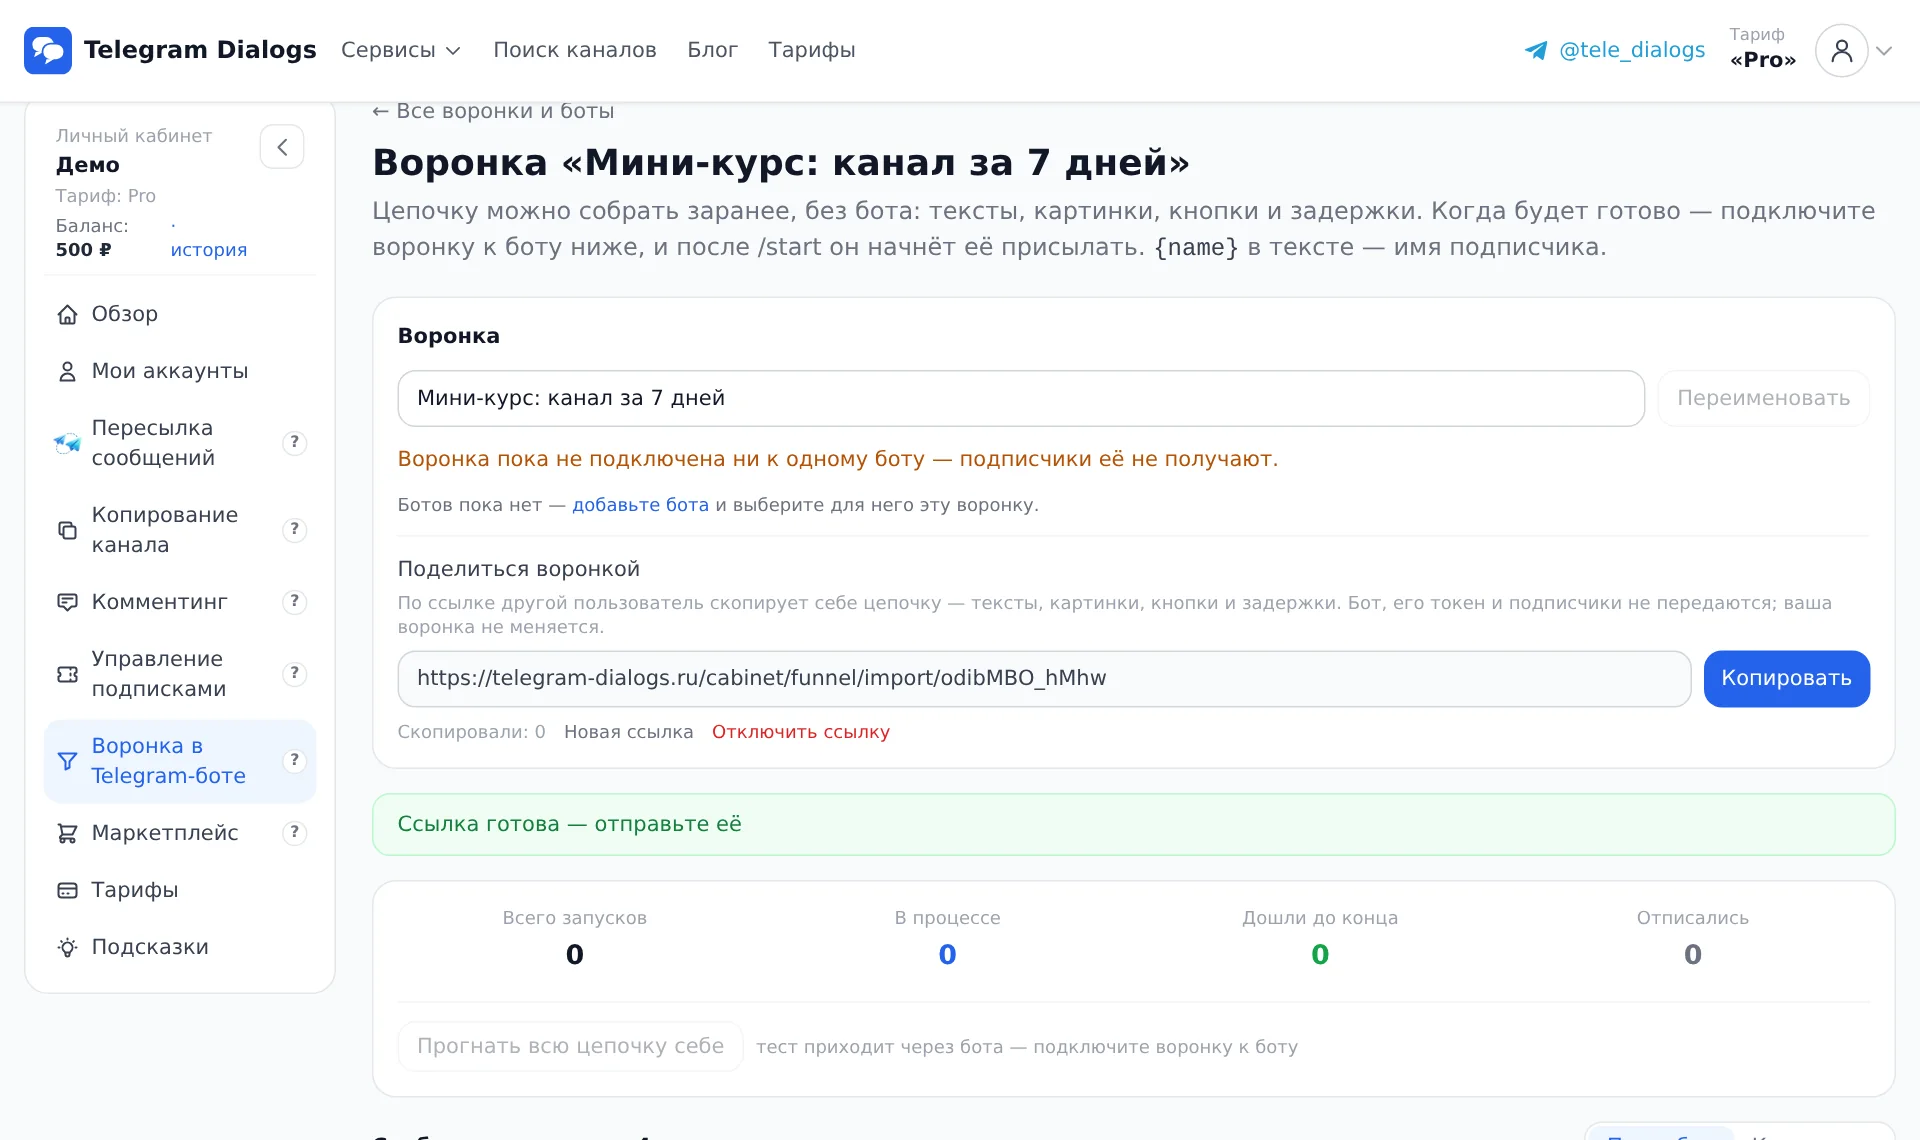
Task: Click the copy icon for Копирование канала
Action: tap(67, 530)
